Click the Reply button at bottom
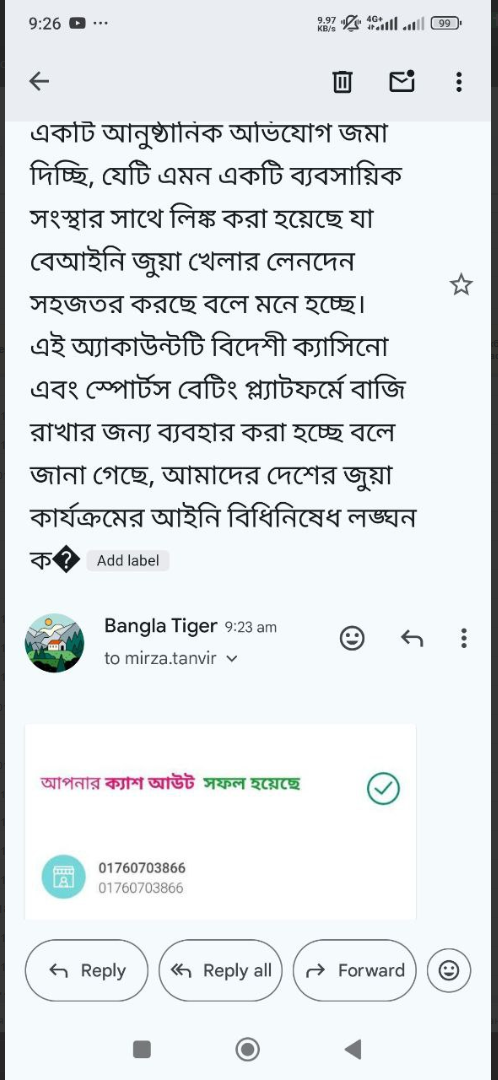Screen dimensions: 498x1080 (87, 970)
